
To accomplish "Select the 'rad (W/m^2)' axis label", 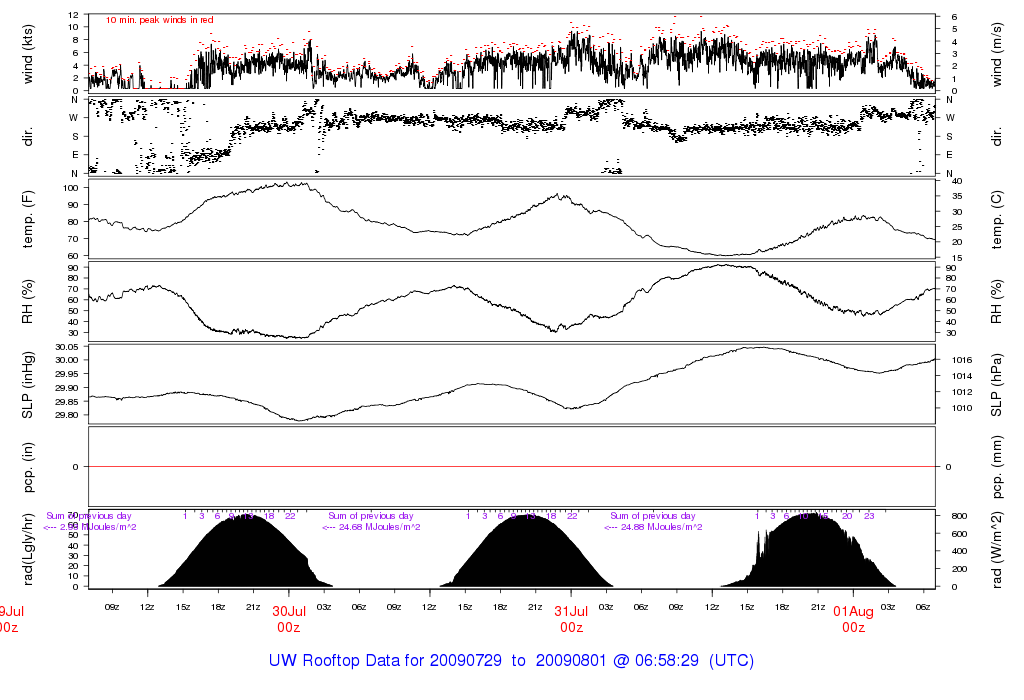I will point(996,549).
